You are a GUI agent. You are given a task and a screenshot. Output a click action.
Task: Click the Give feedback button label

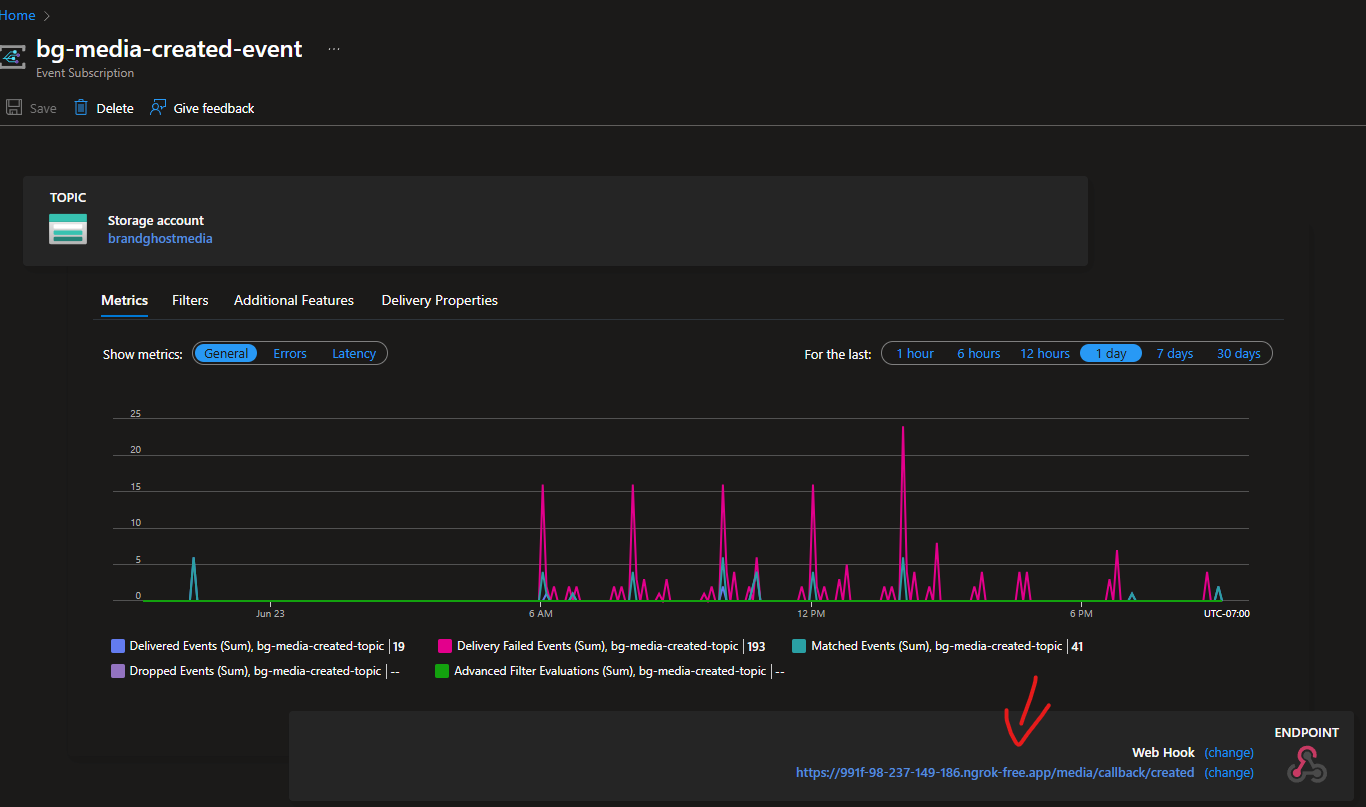pyautogui.click(x=214, y=108)
